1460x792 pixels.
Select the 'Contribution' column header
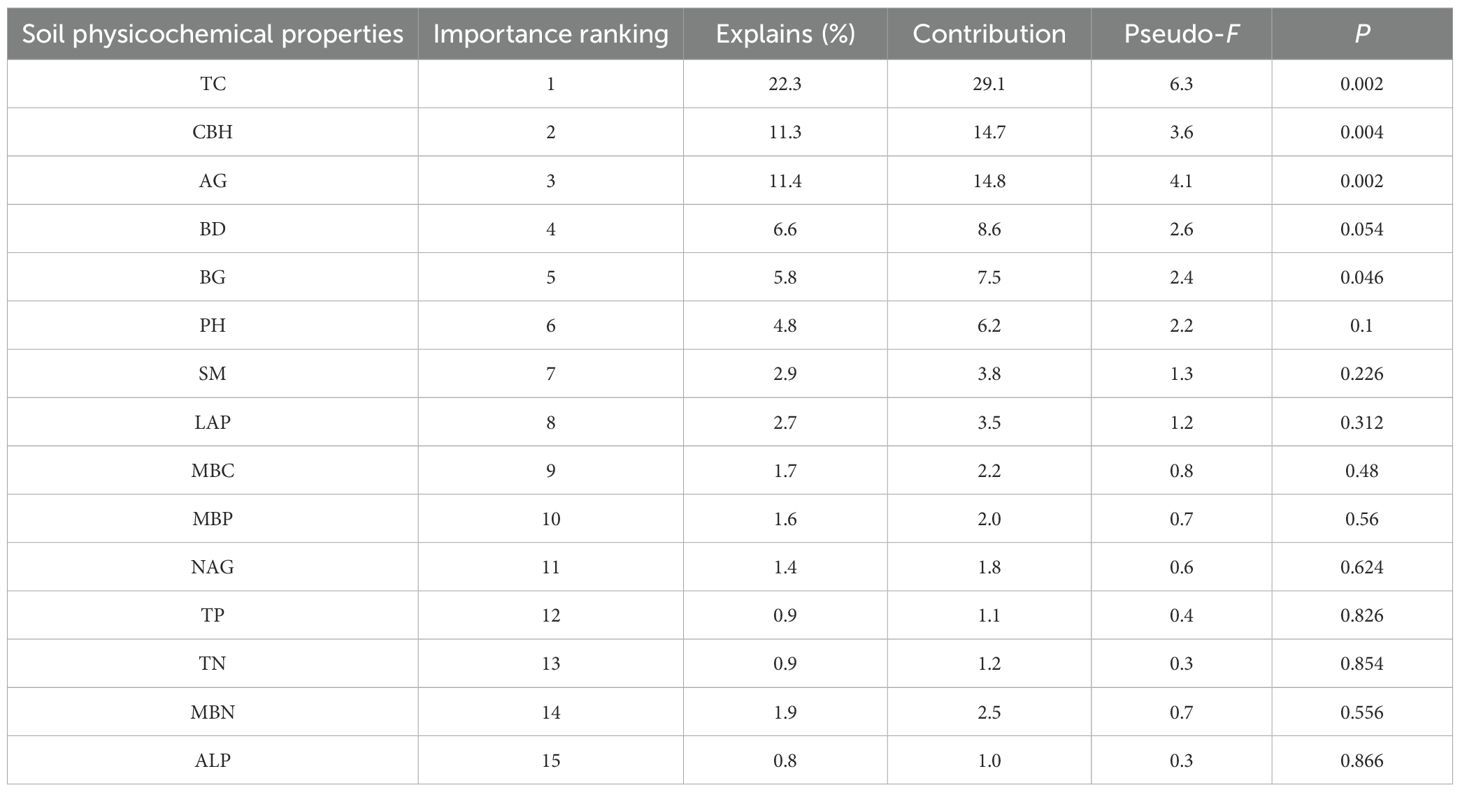click(989, 34)
